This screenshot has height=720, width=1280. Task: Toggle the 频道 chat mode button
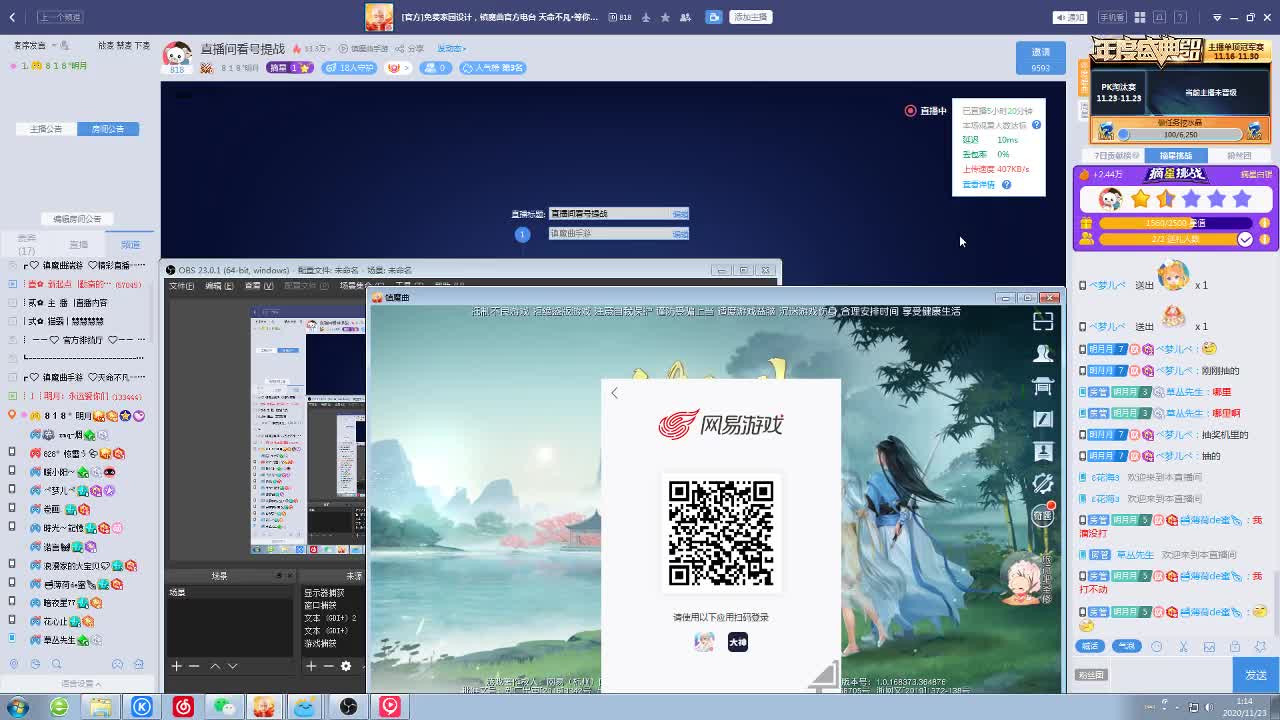[1090, 646]
